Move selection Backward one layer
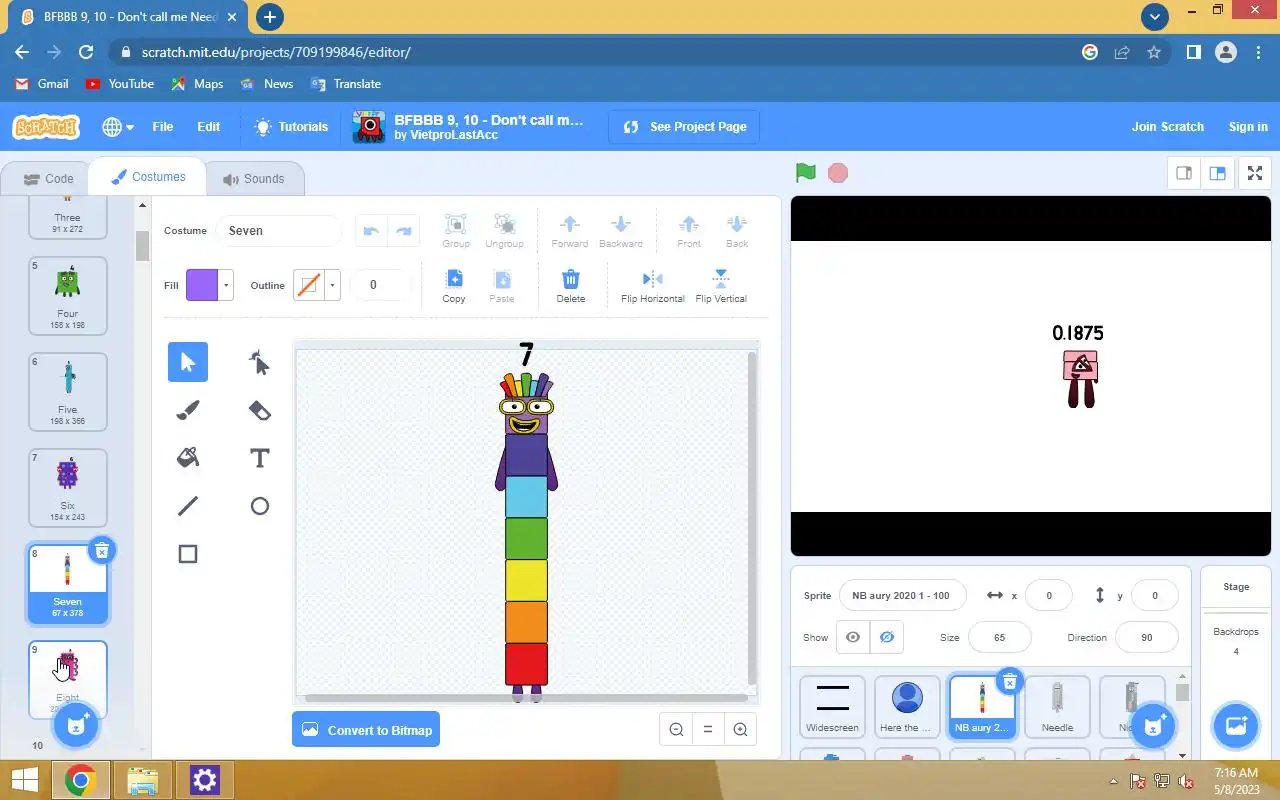 click(x=621, y=230)
